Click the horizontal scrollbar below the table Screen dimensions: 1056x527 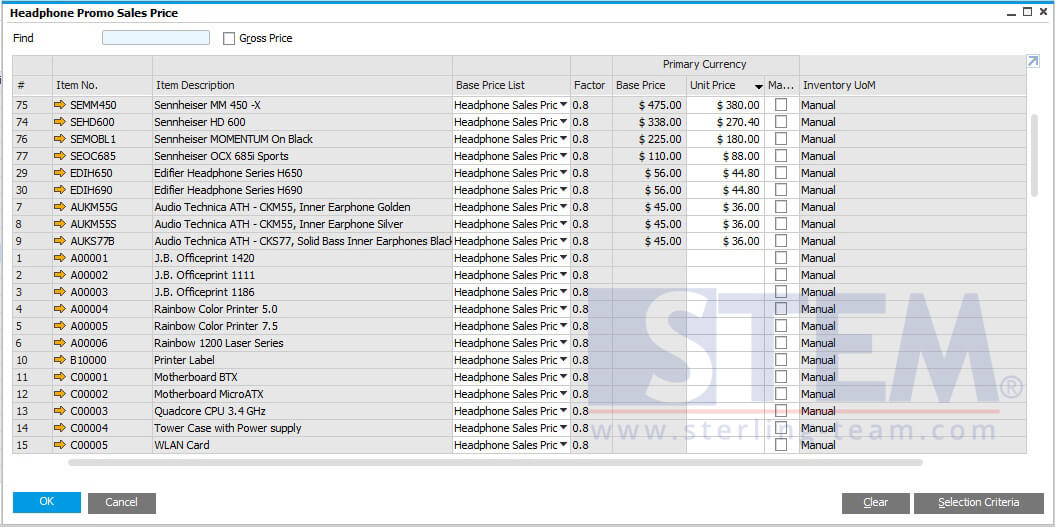[495, 462]
